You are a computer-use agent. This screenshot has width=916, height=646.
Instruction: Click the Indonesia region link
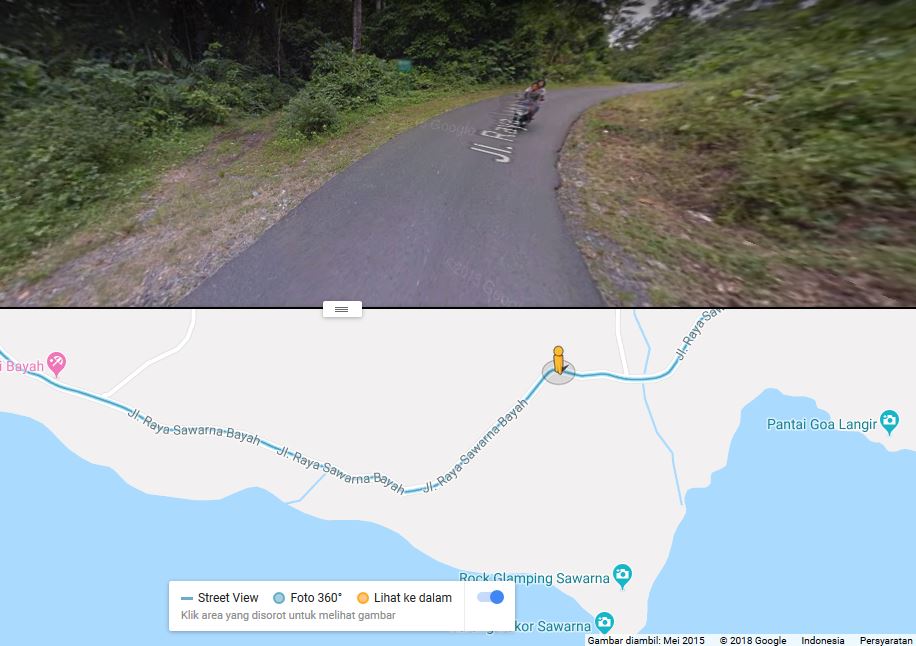click(x=823, y=641)
